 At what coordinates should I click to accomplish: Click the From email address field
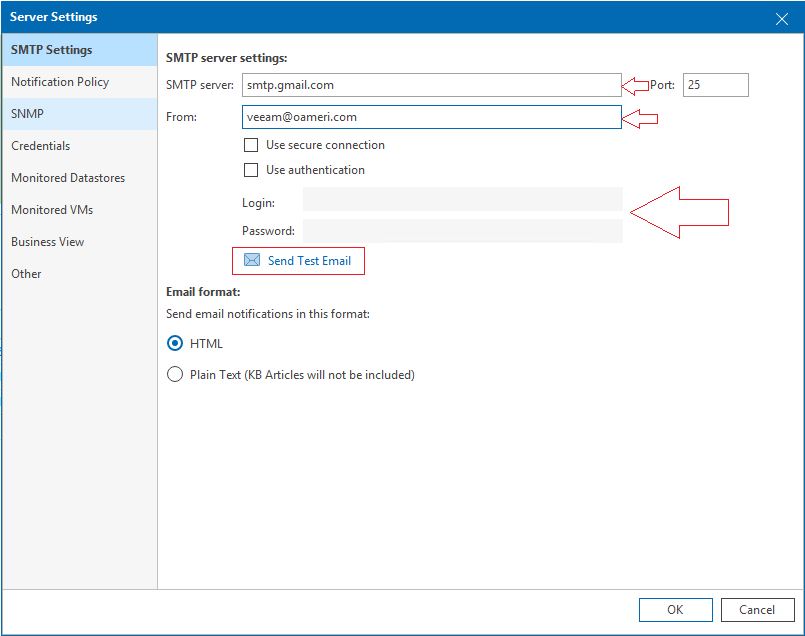coord(431,117)
